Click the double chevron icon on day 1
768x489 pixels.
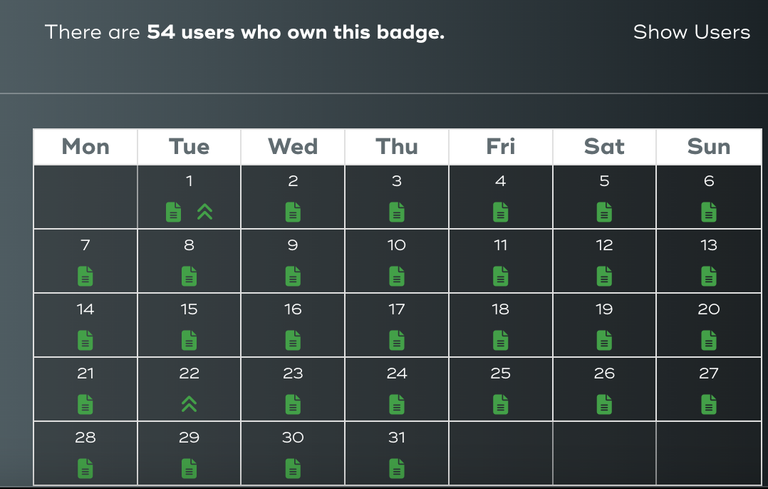(205, 212)
